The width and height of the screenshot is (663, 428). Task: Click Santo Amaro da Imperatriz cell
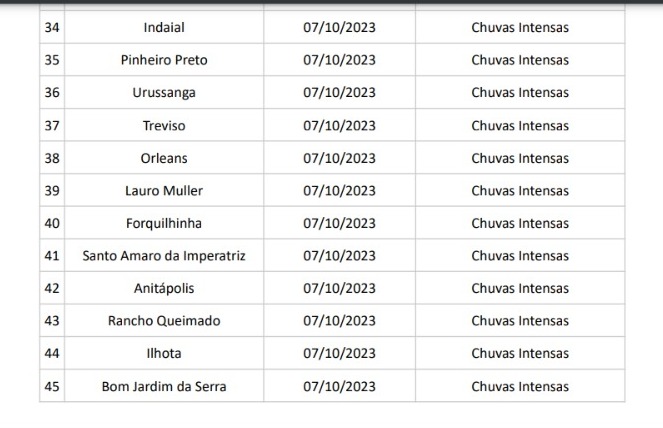click(164, 255)
